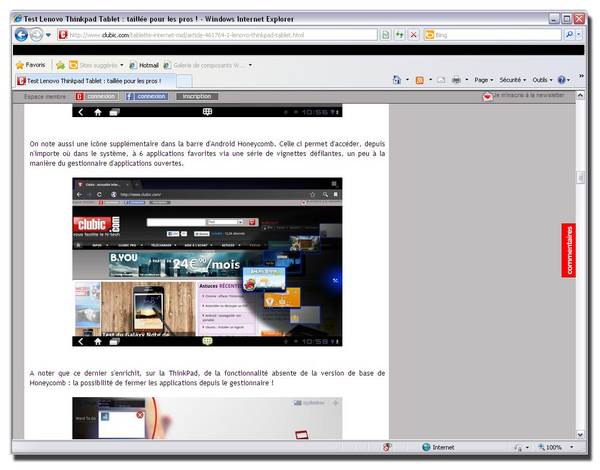Expand the Print dropdown arrow
The image size is (600, 470).
click(x=467, y=80)
